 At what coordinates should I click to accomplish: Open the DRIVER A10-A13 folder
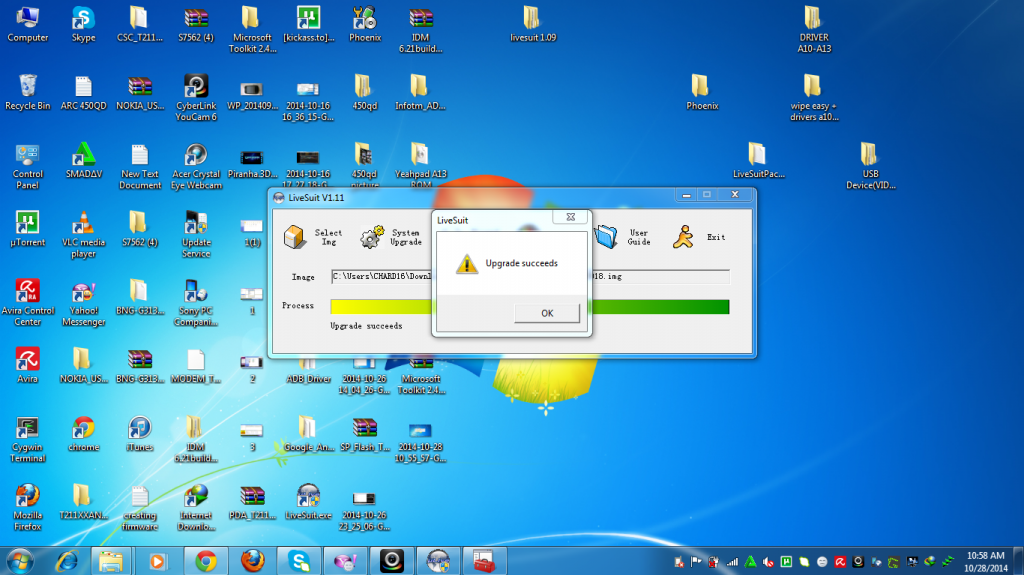(814, 30)
